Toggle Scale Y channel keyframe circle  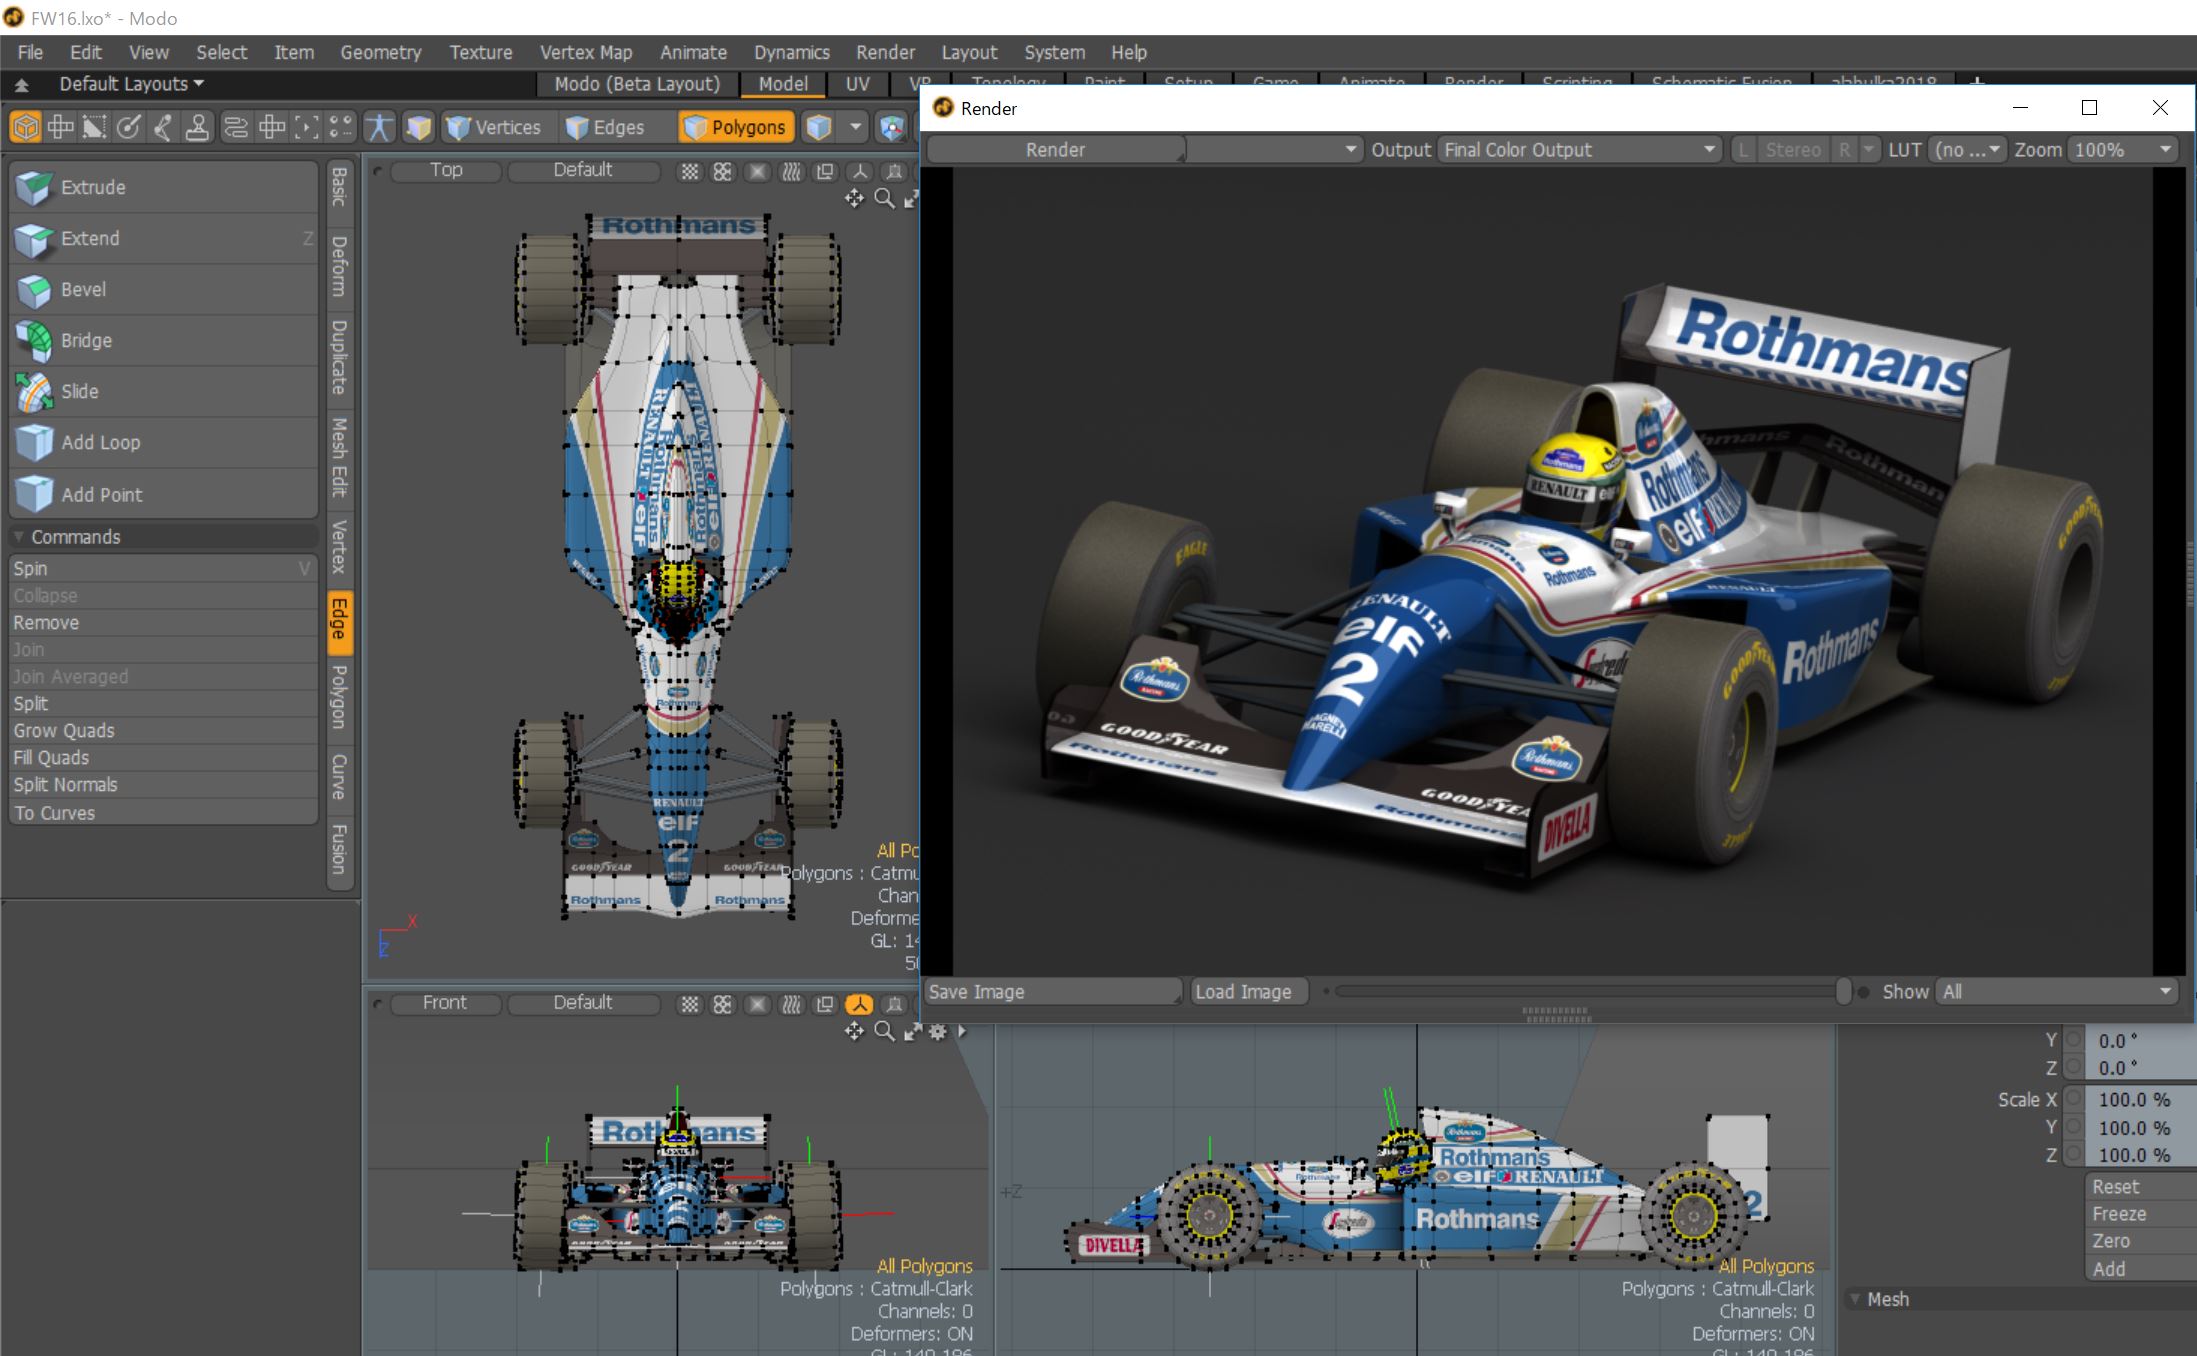[2074, 1127]
